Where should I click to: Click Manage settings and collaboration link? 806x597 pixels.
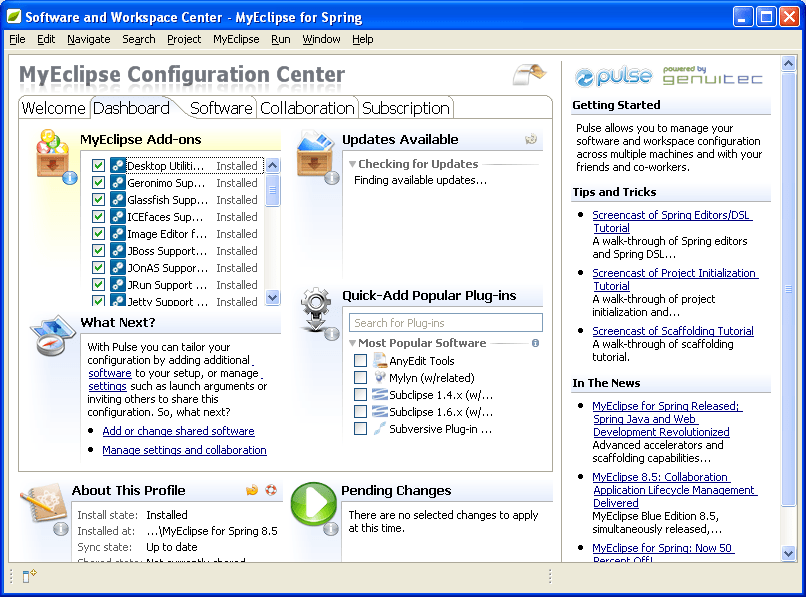click(x=184, y=450)
